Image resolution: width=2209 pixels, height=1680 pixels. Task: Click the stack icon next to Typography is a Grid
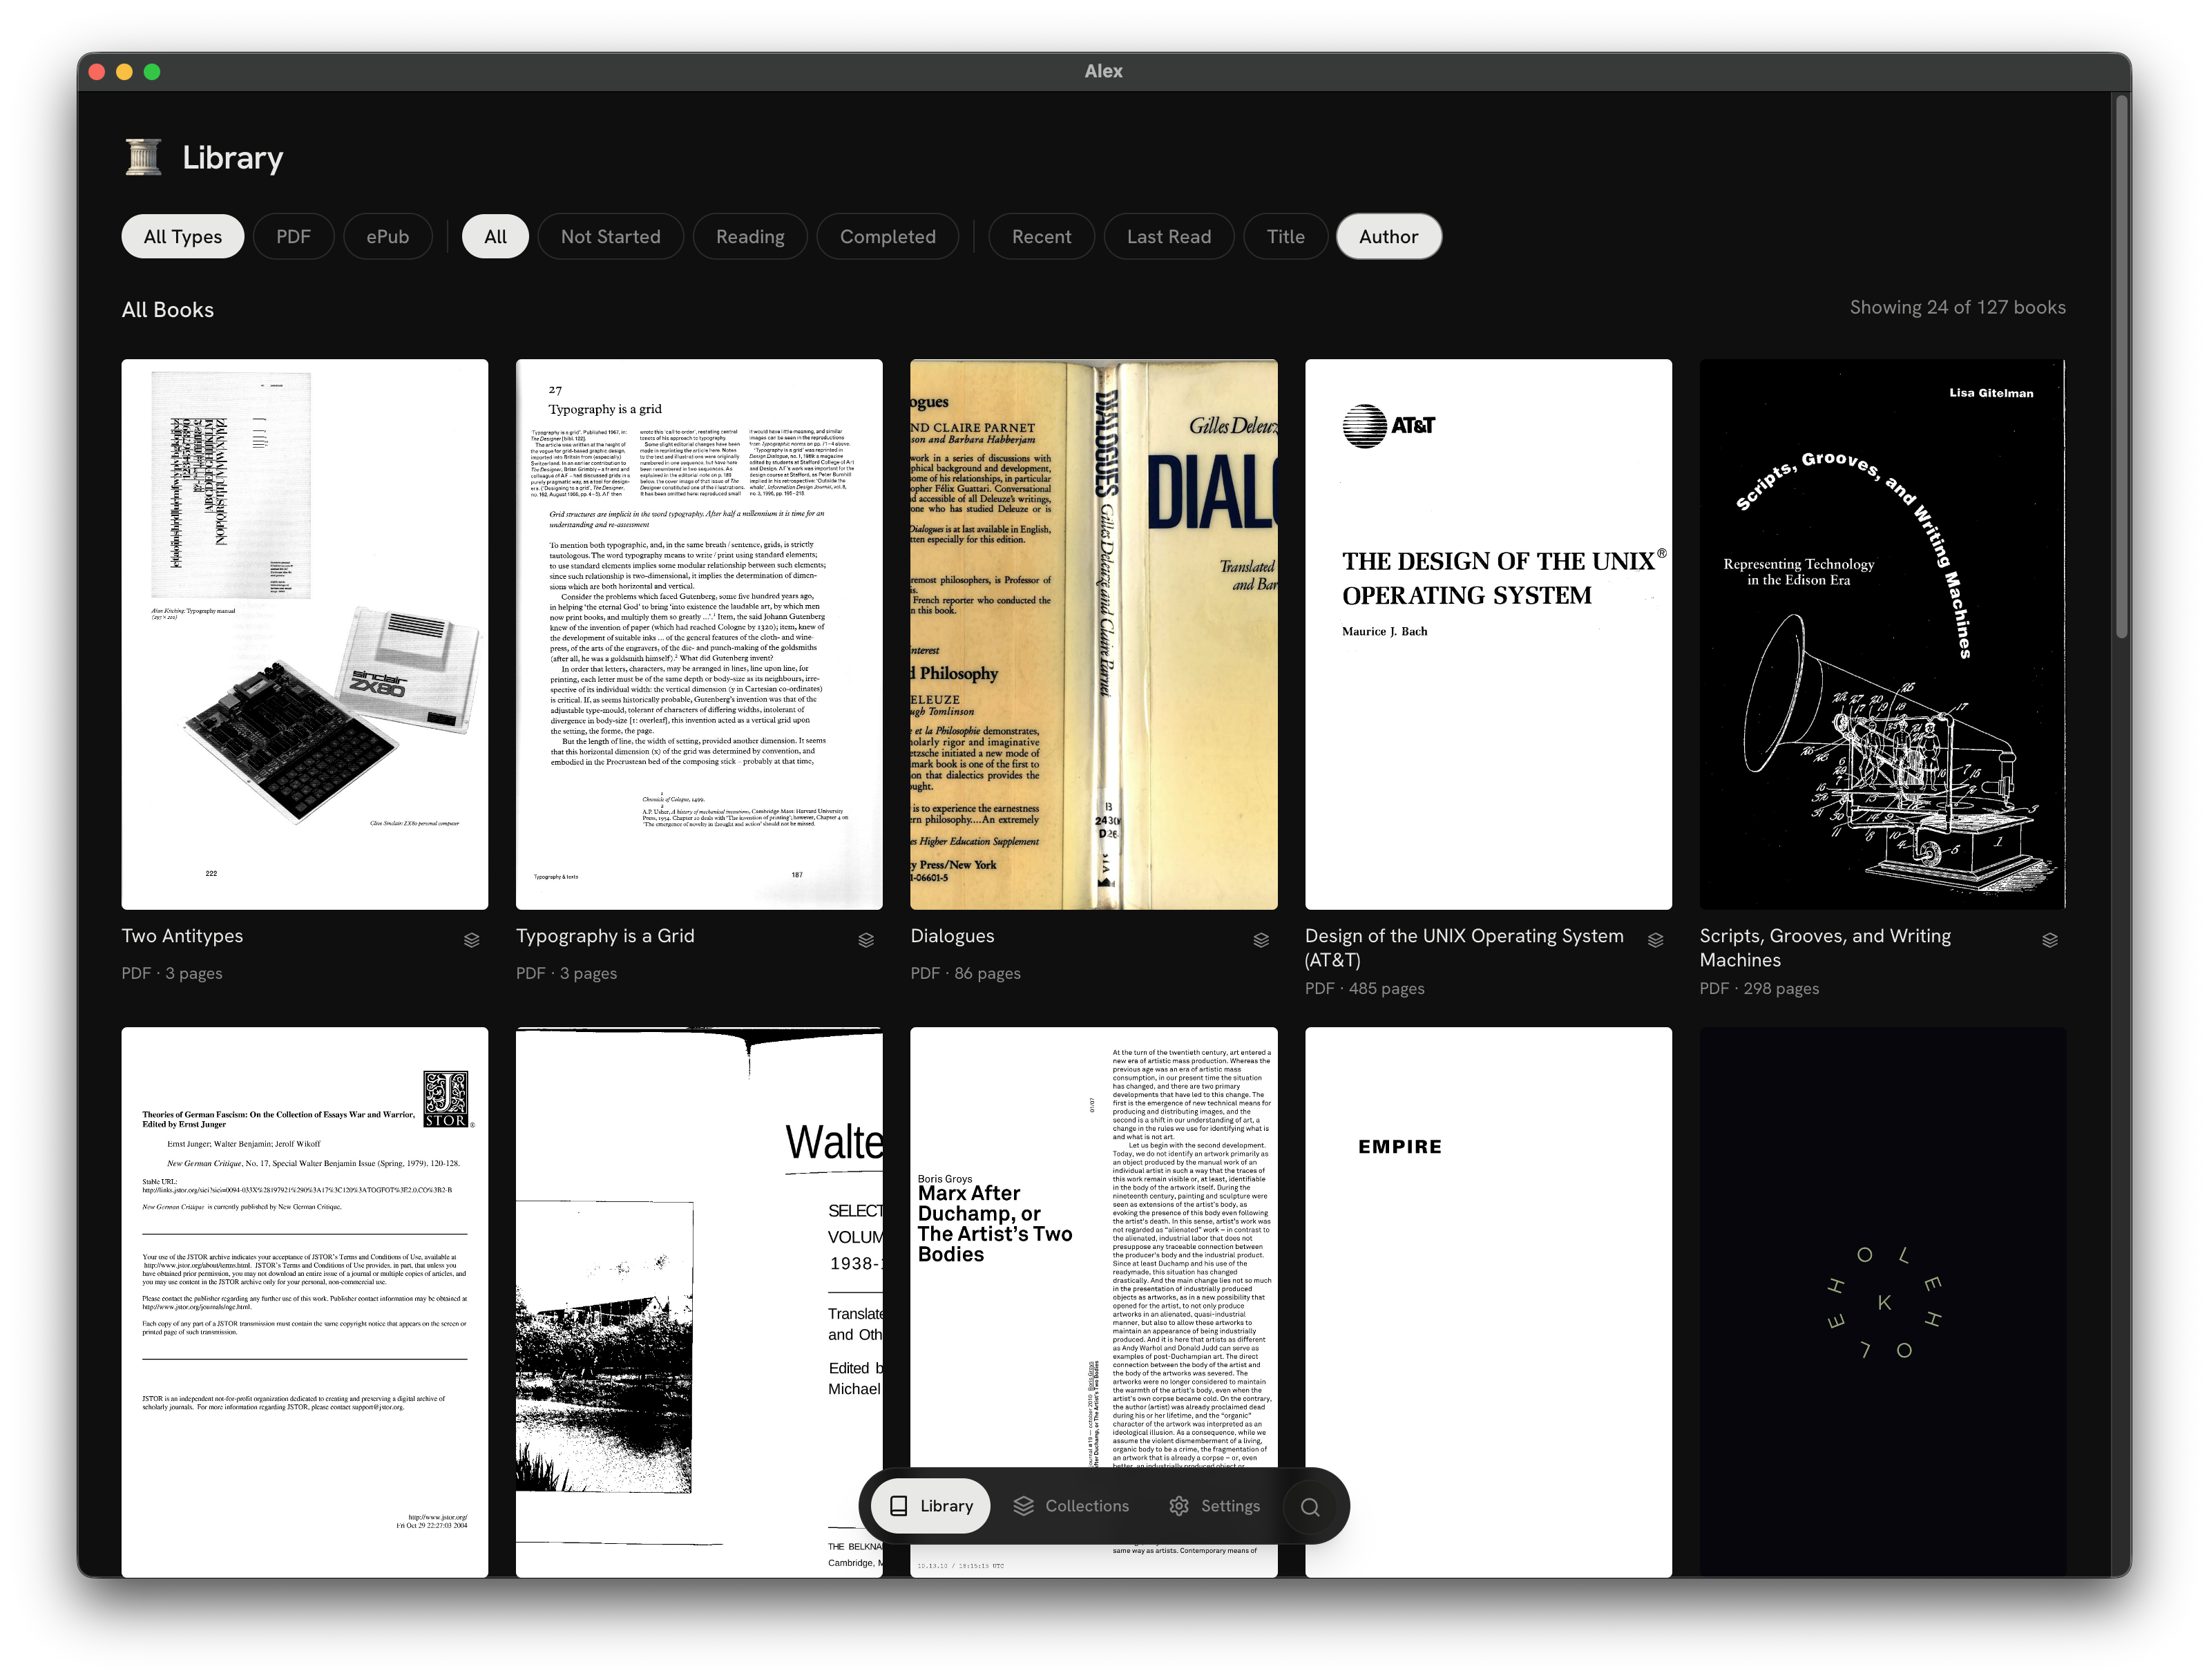click(x=866, y=940)
